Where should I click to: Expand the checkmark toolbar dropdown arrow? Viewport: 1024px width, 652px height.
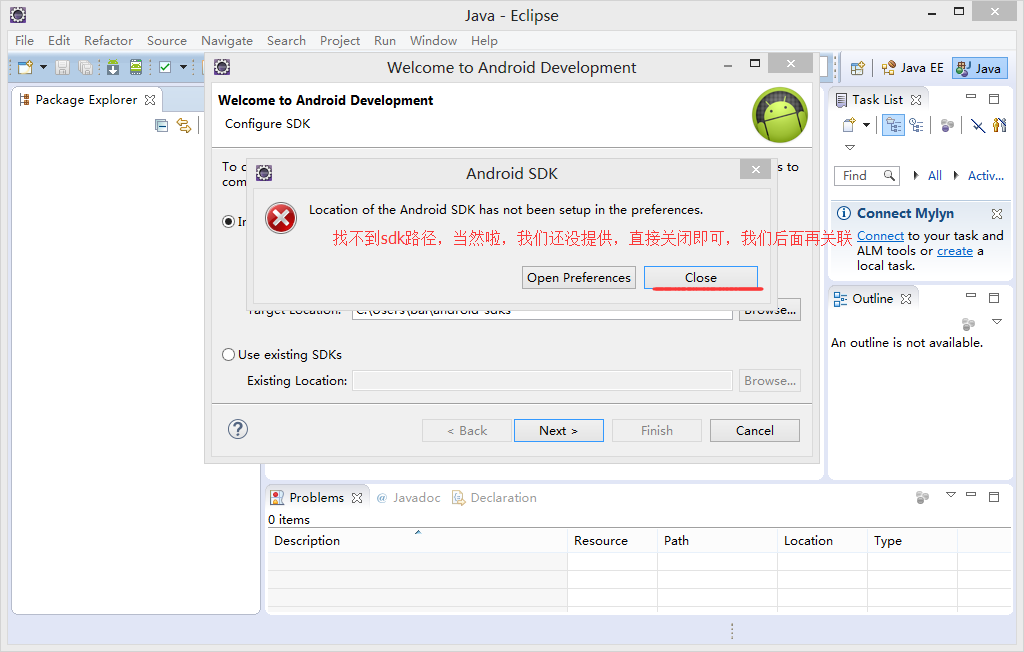tap(184, 67)
